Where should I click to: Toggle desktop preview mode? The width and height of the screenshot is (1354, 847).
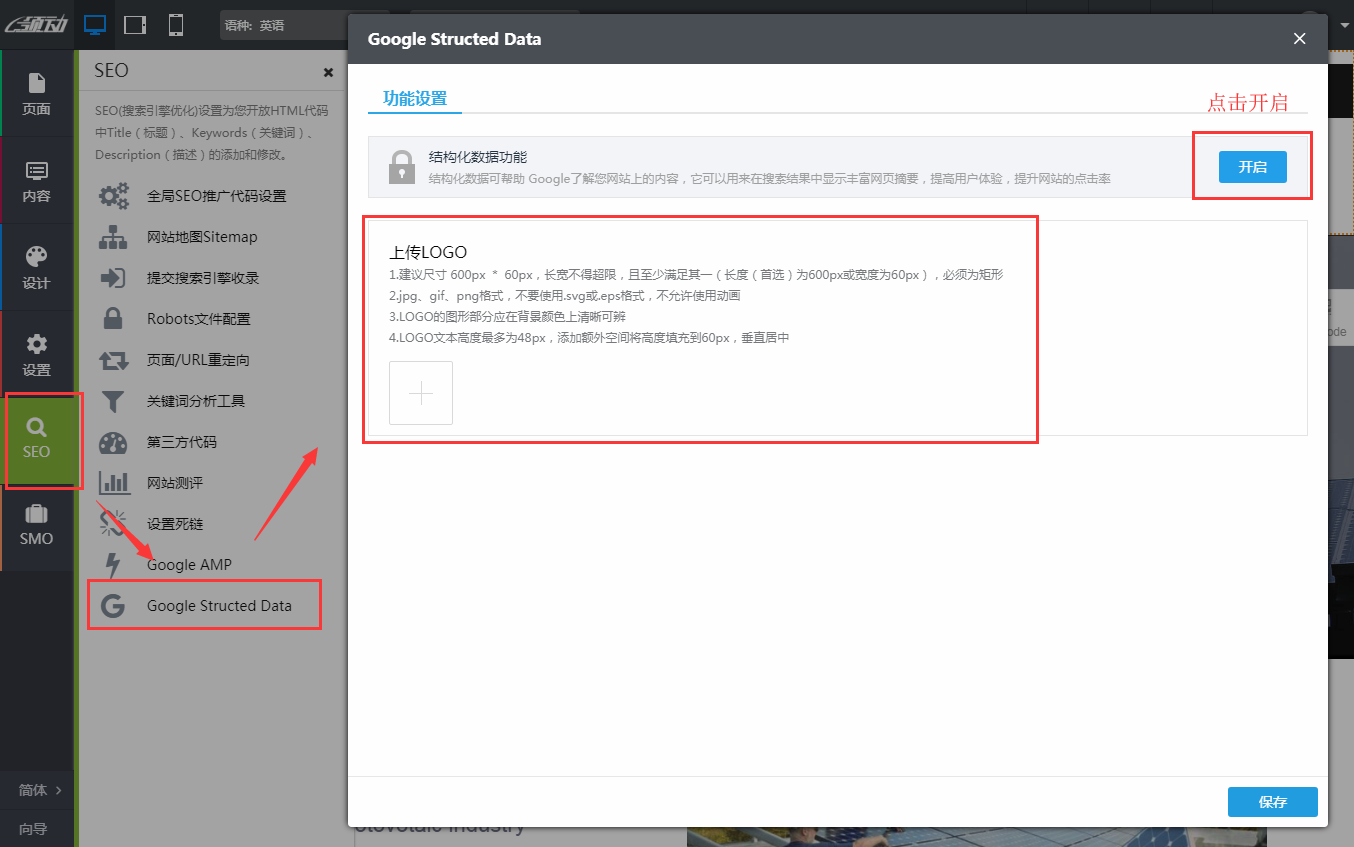95,24
